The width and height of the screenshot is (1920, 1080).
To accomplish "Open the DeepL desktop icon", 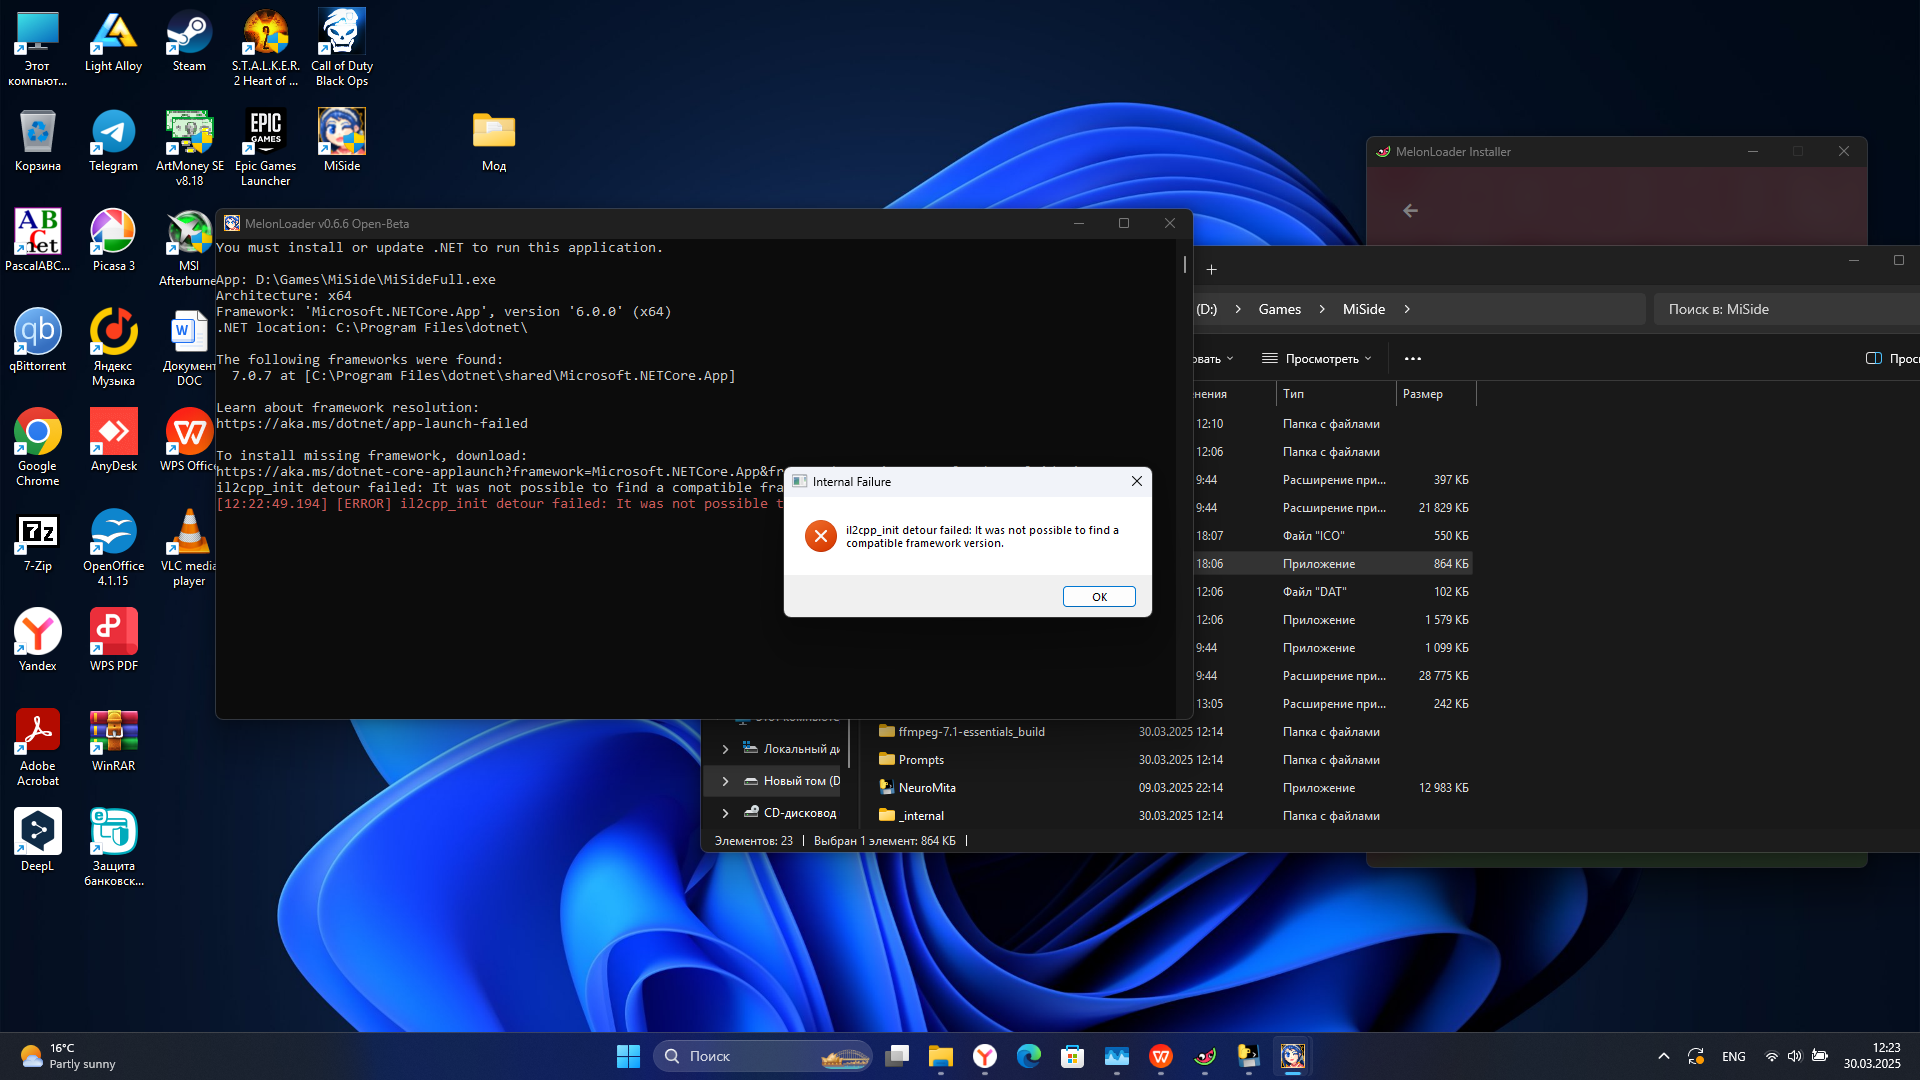I will 38,841.
